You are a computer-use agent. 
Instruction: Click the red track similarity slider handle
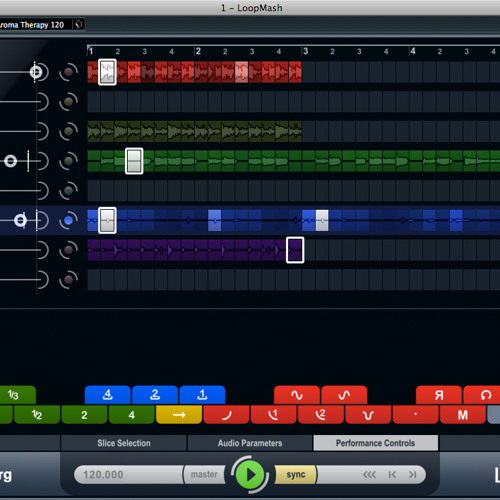[36, 72]
